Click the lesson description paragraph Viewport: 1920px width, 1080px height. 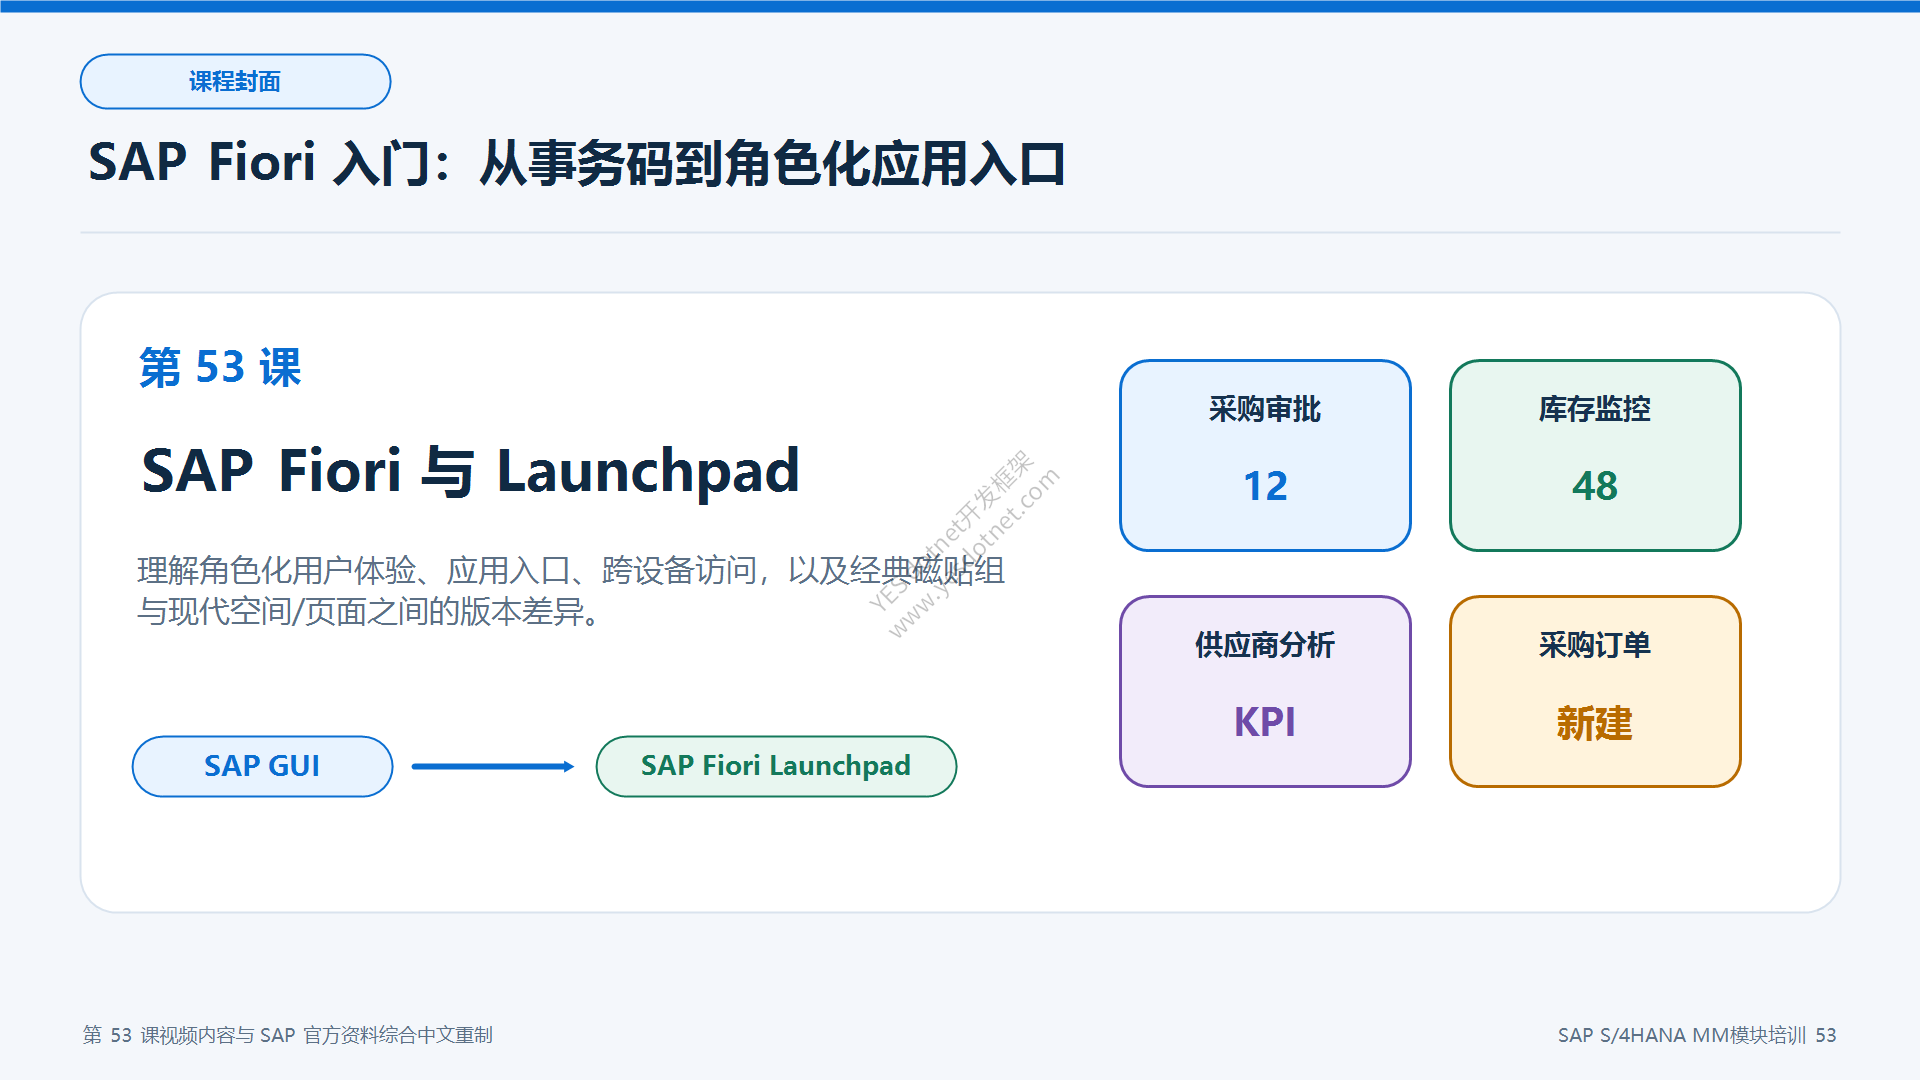point(571,590)
